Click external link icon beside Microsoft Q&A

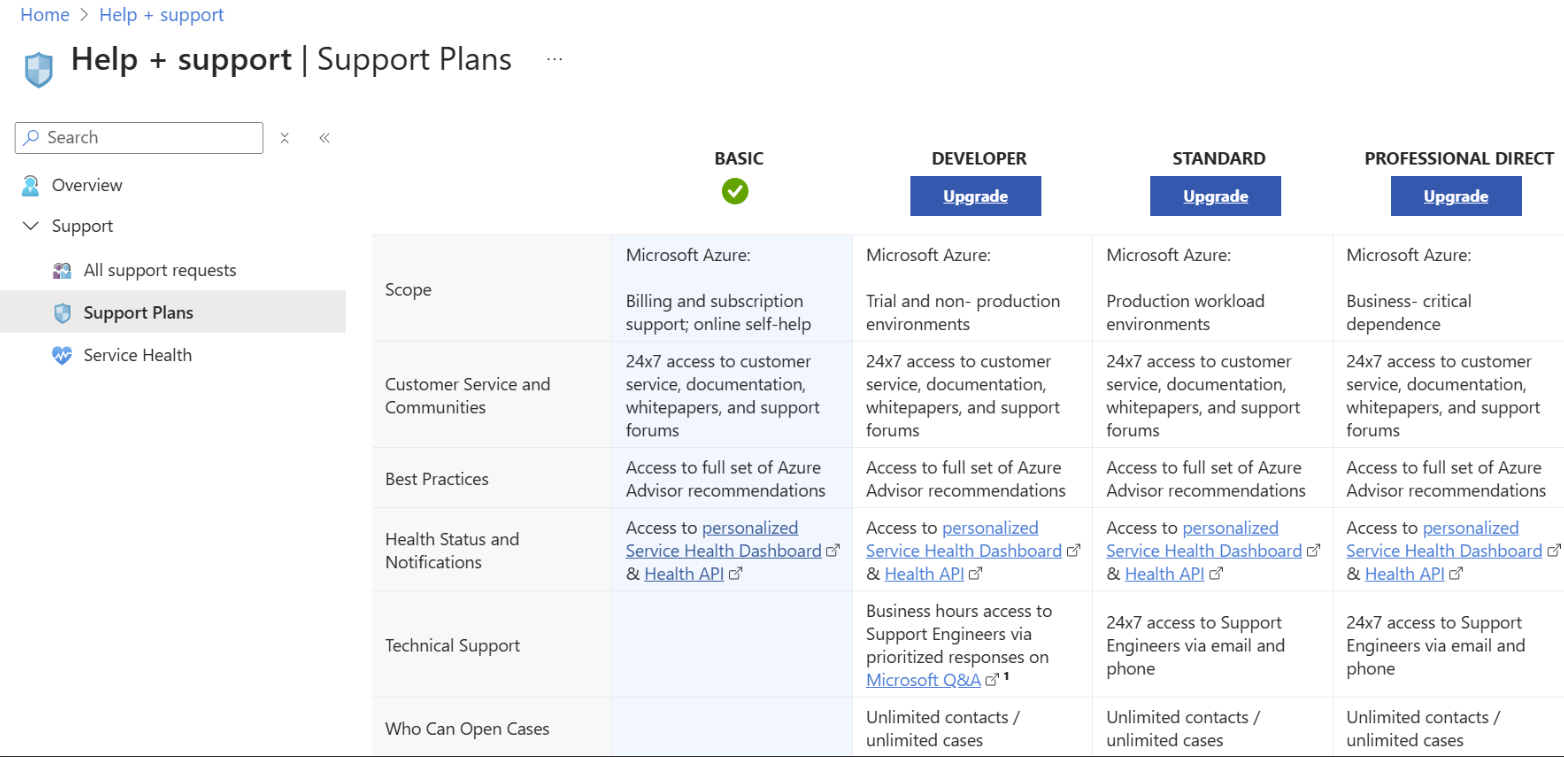991,678
